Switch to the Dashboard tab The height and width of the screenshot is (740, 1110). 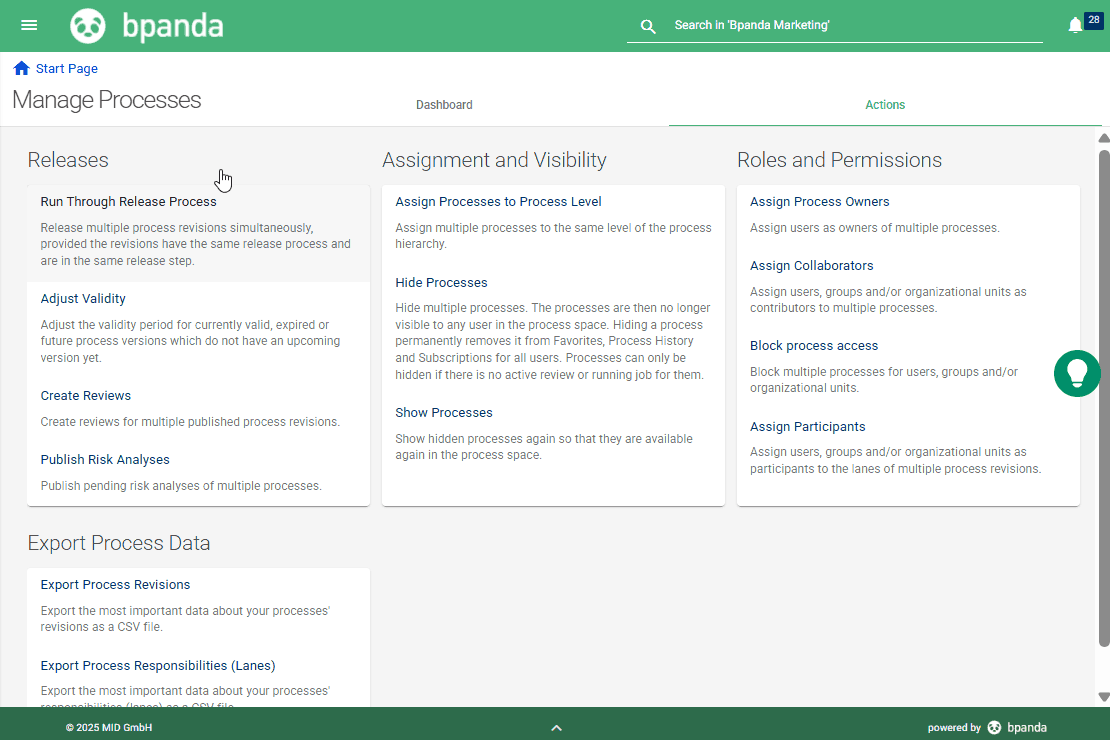coord(444,104)
